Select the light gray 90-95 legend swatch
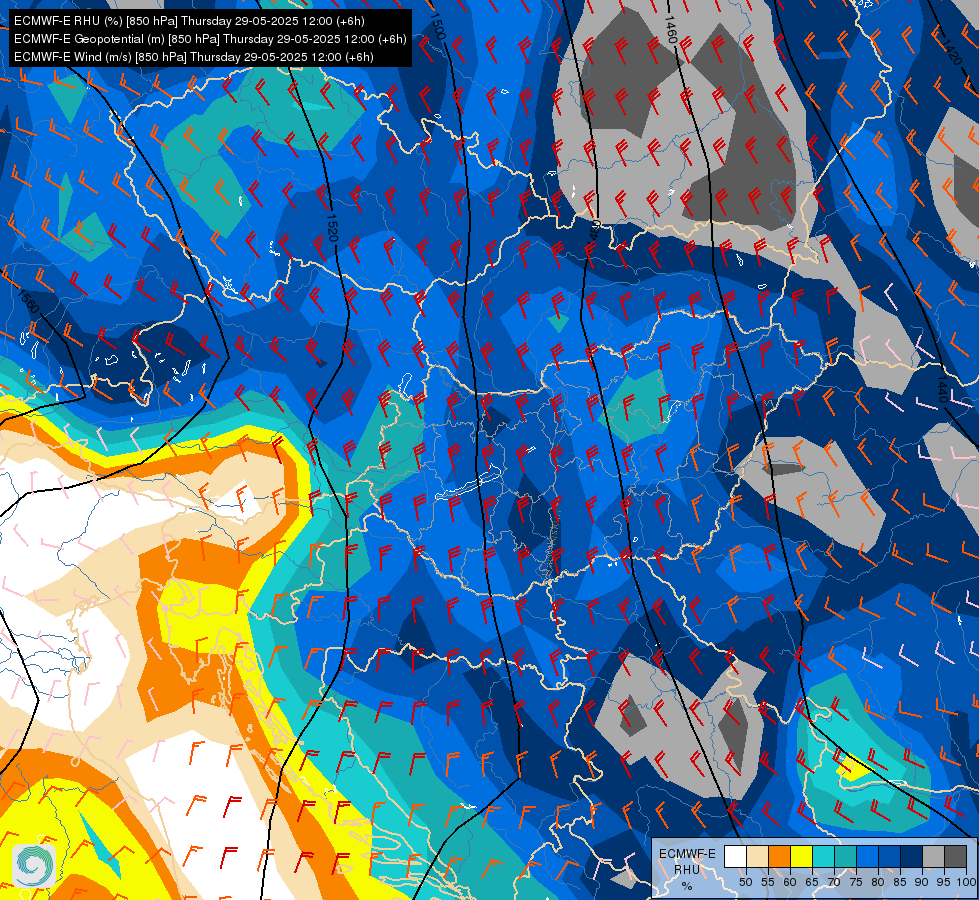Screen dimensions: 979x900 pyautogui.click(x=933, y=857)
